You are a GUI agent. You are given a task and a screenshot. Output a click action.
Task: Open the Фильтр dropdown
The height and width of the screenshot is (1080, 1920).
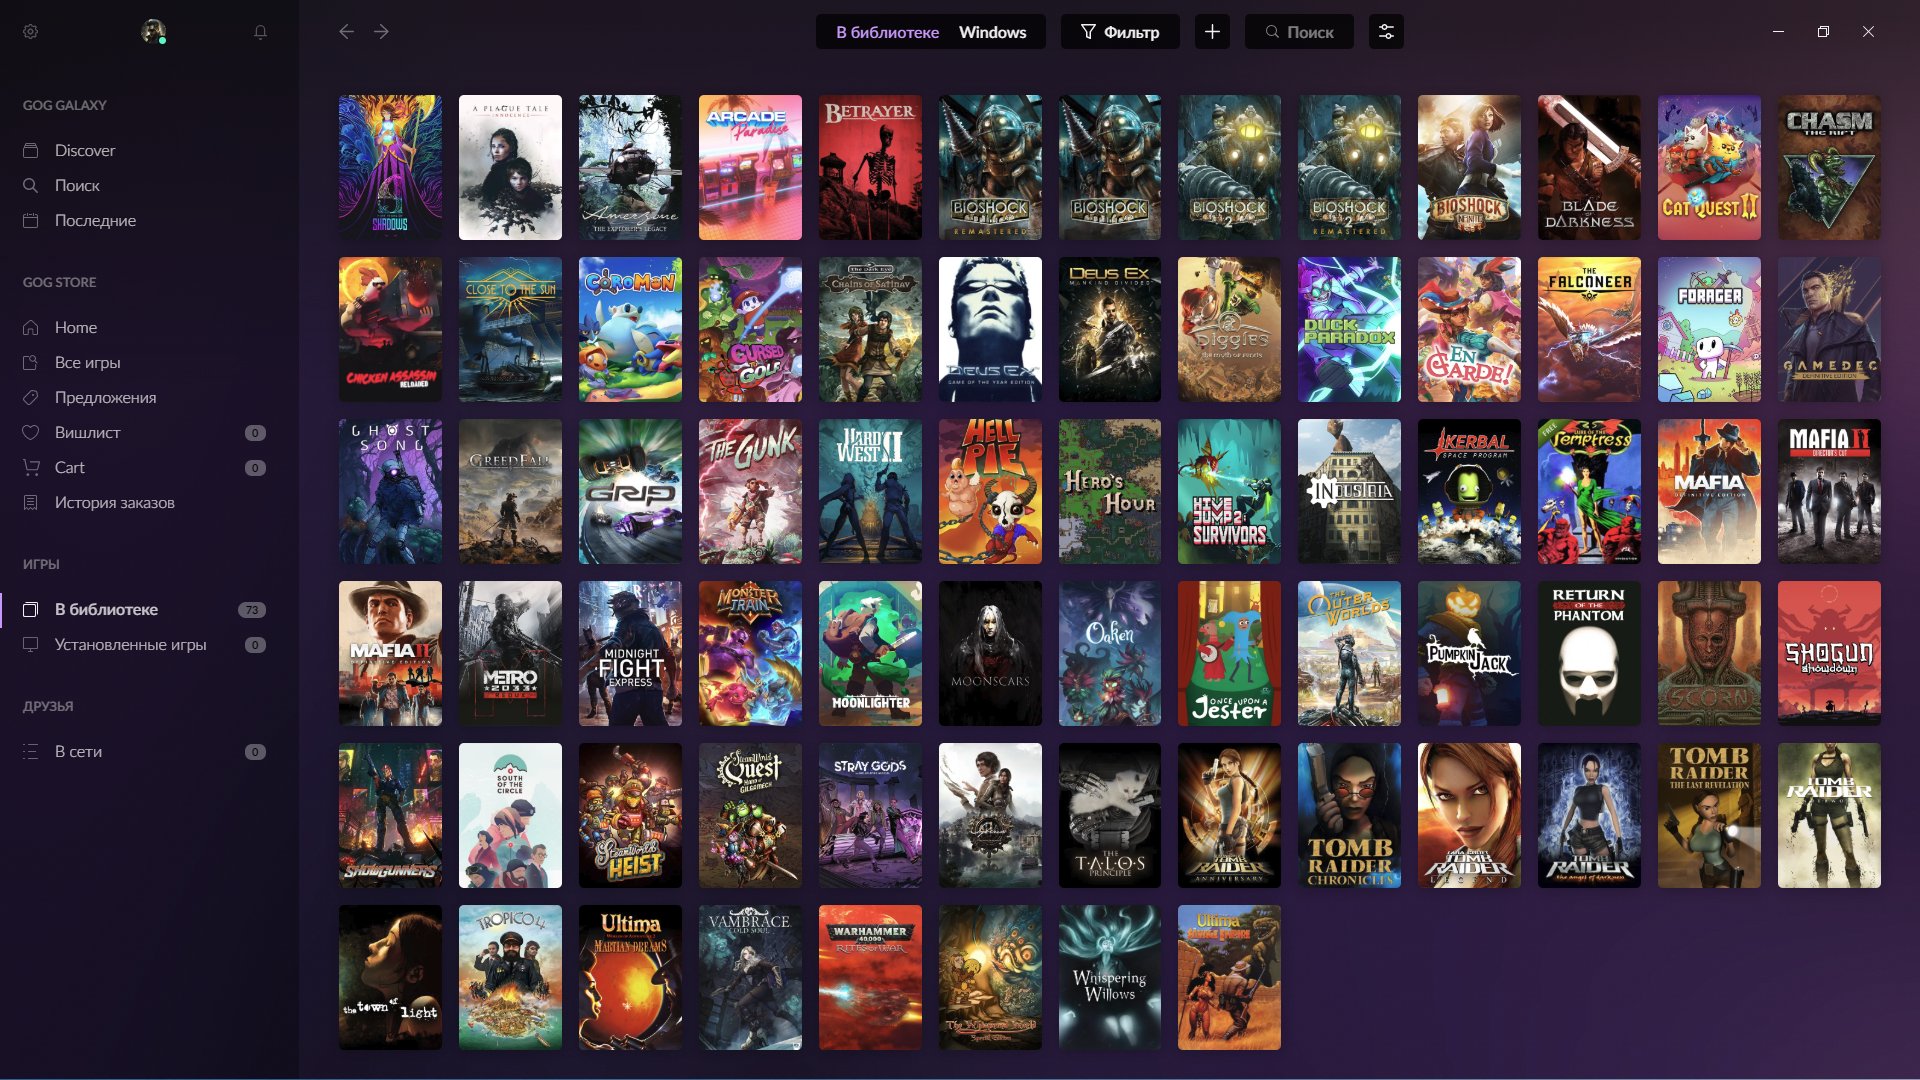[1120, 32]
